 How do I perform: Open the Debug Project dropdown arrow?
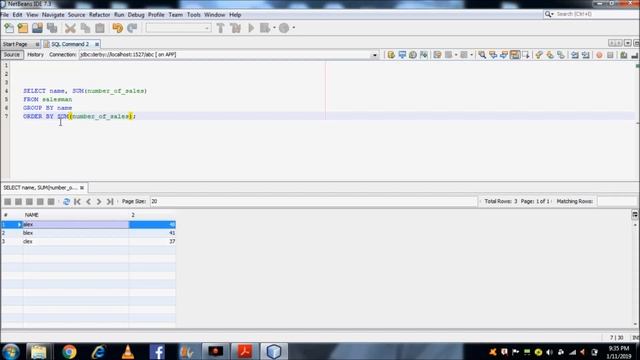tap(274, 28)
